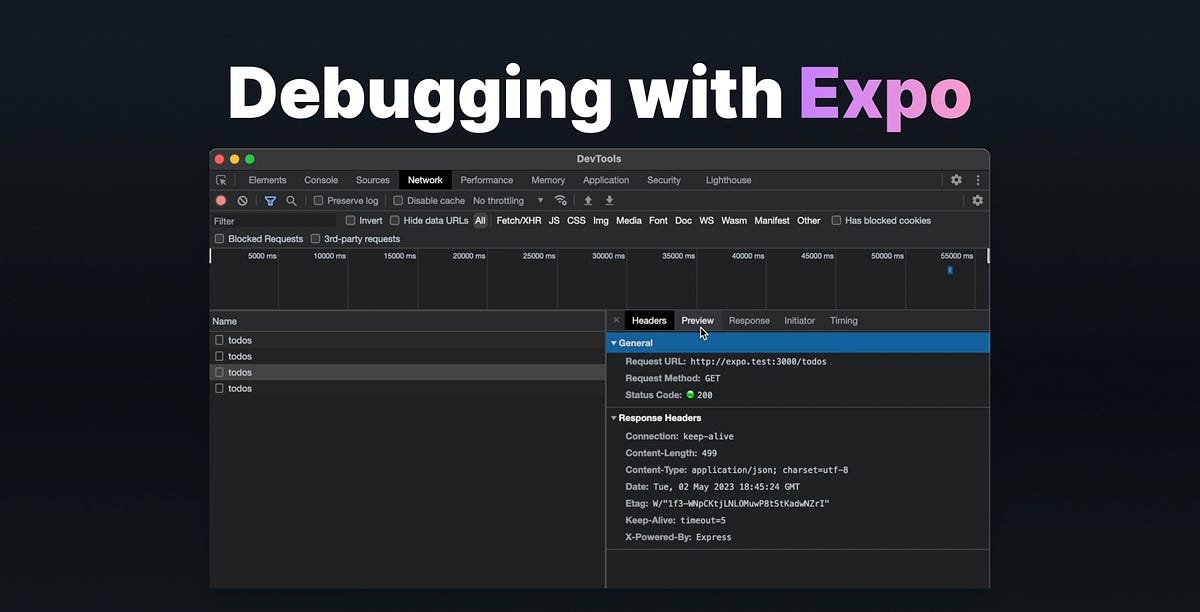Enable Preserve log

pyautogui.click(x=318, y=200)
